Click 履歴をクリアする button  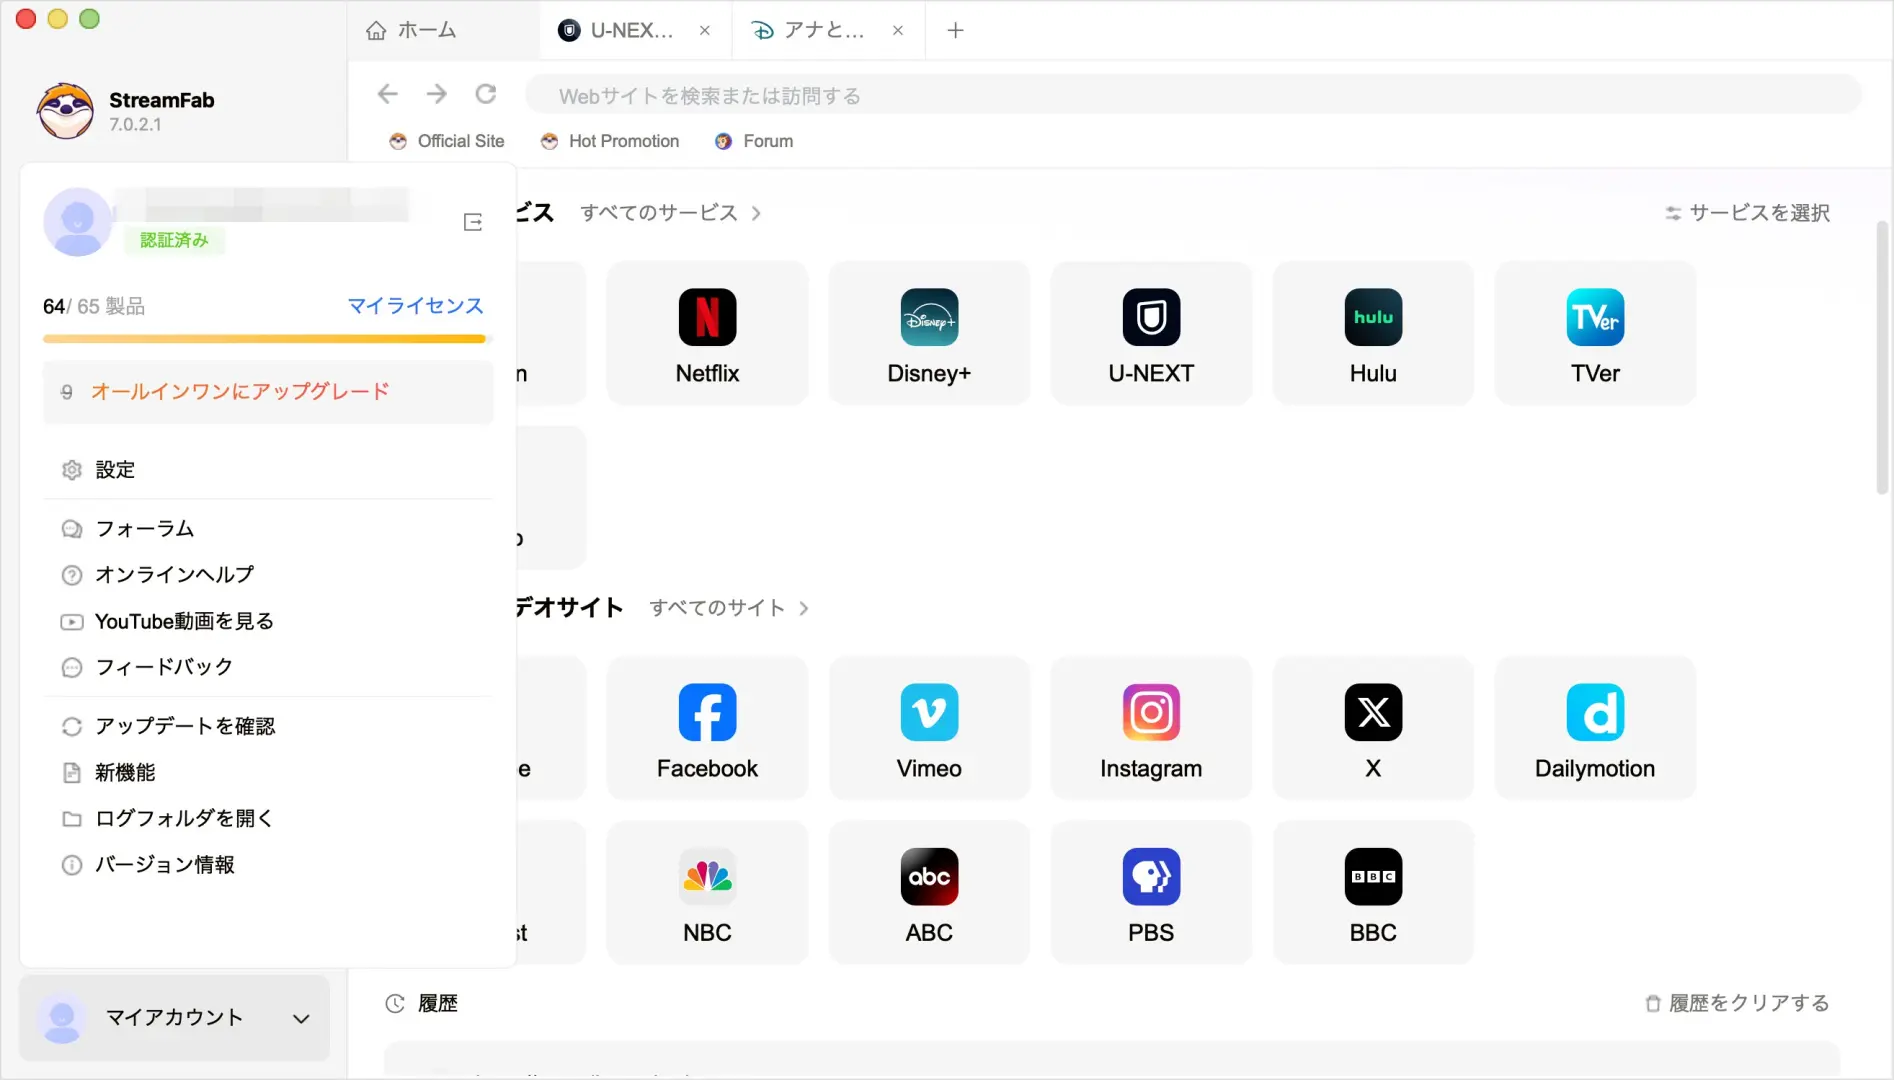tap(1738, 1003)
